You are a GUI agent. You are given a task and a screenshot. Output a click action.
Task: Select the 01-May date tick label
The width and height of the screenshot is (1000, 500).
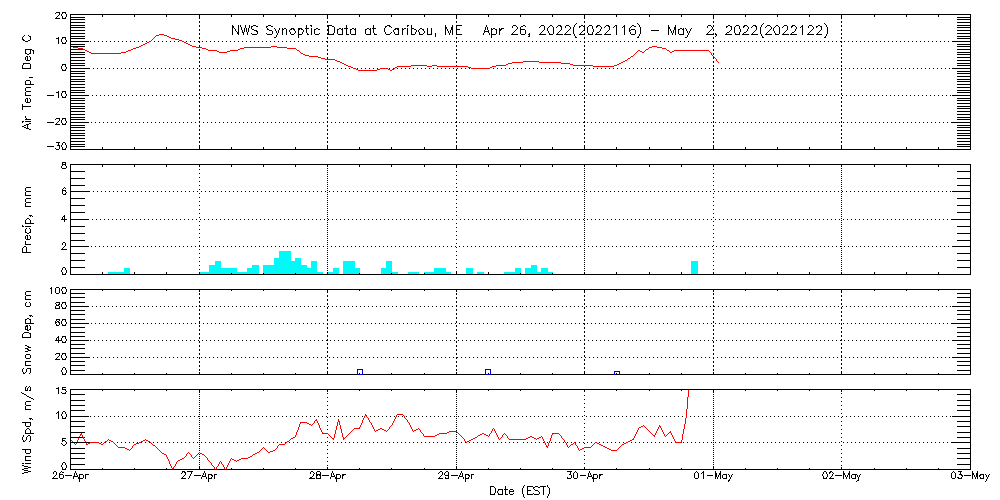click(713, 478)
